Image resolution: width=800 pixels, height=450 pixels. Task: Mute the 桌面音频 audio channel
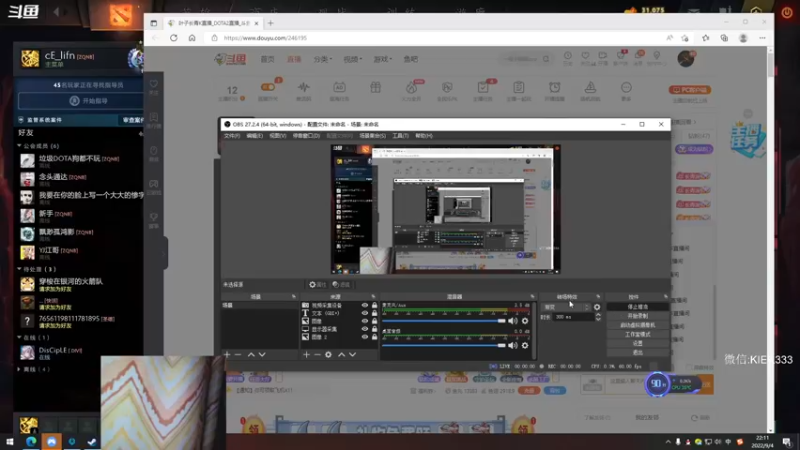pyautogui.click(x=513, y=345)
